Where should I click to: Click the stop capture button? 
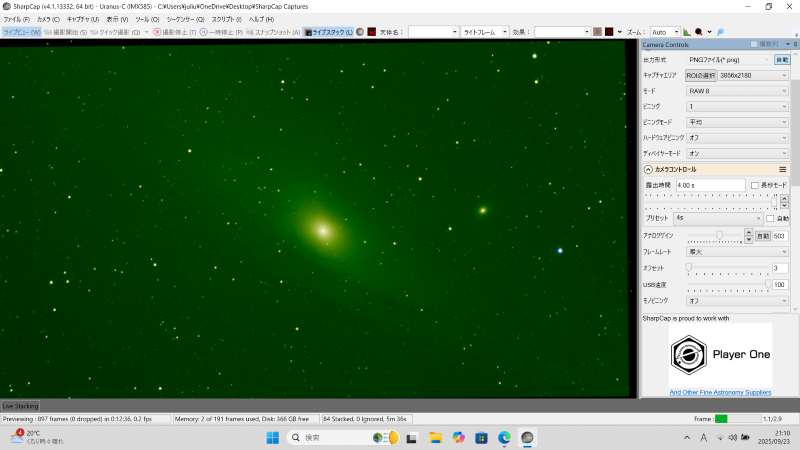coord(171,32)
